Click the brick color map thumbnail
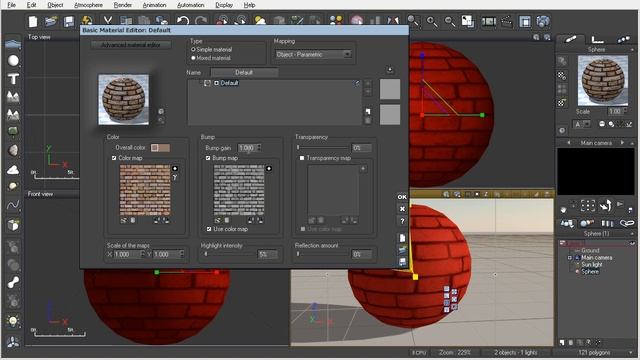The height and width of the screenshot is (360, 640). coord(145,190)
